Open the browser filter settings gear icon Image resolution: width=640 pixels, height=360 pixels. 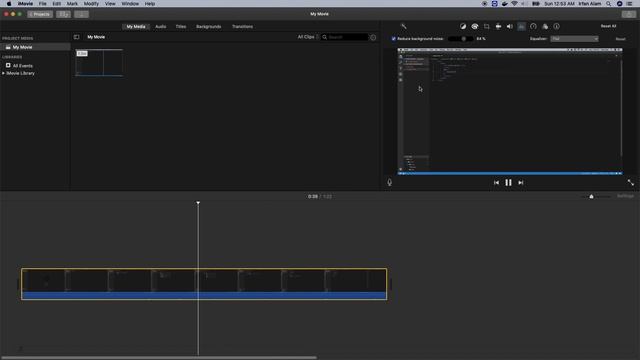tap(373, 37)
